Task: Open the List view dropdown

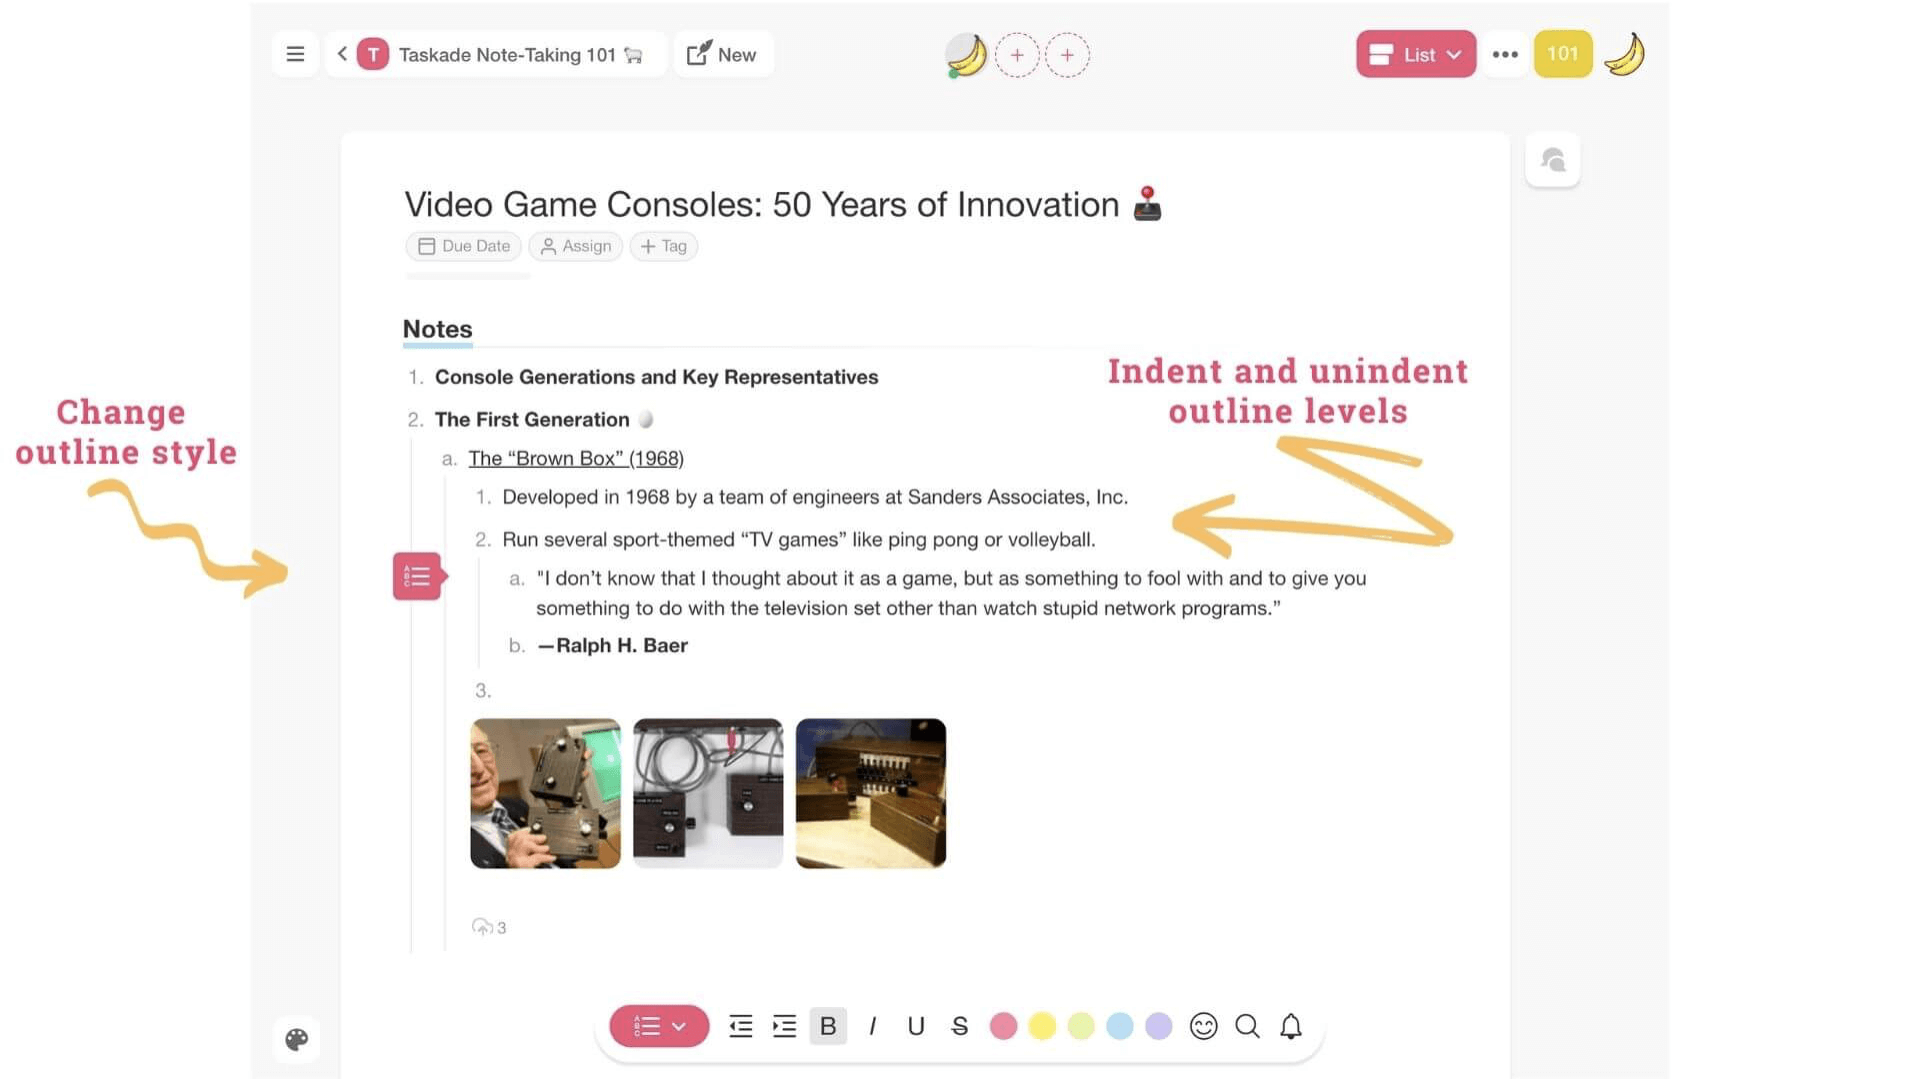Action: (1415, 54)
